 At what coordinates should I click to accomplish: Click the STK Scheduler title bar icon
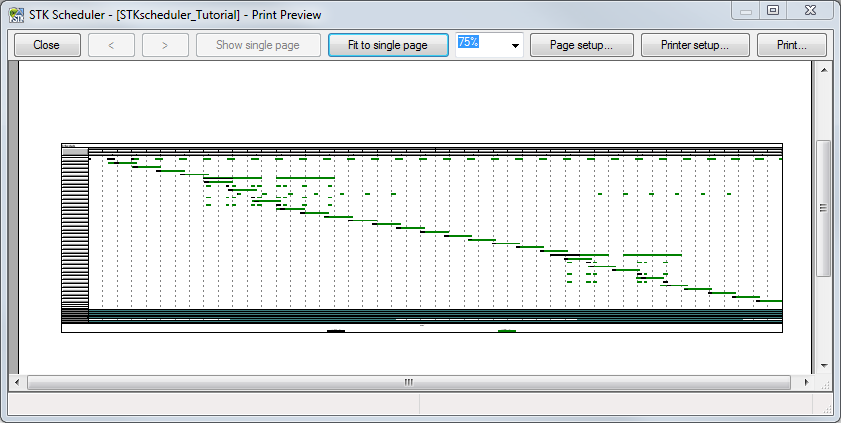tap(16, 15)
